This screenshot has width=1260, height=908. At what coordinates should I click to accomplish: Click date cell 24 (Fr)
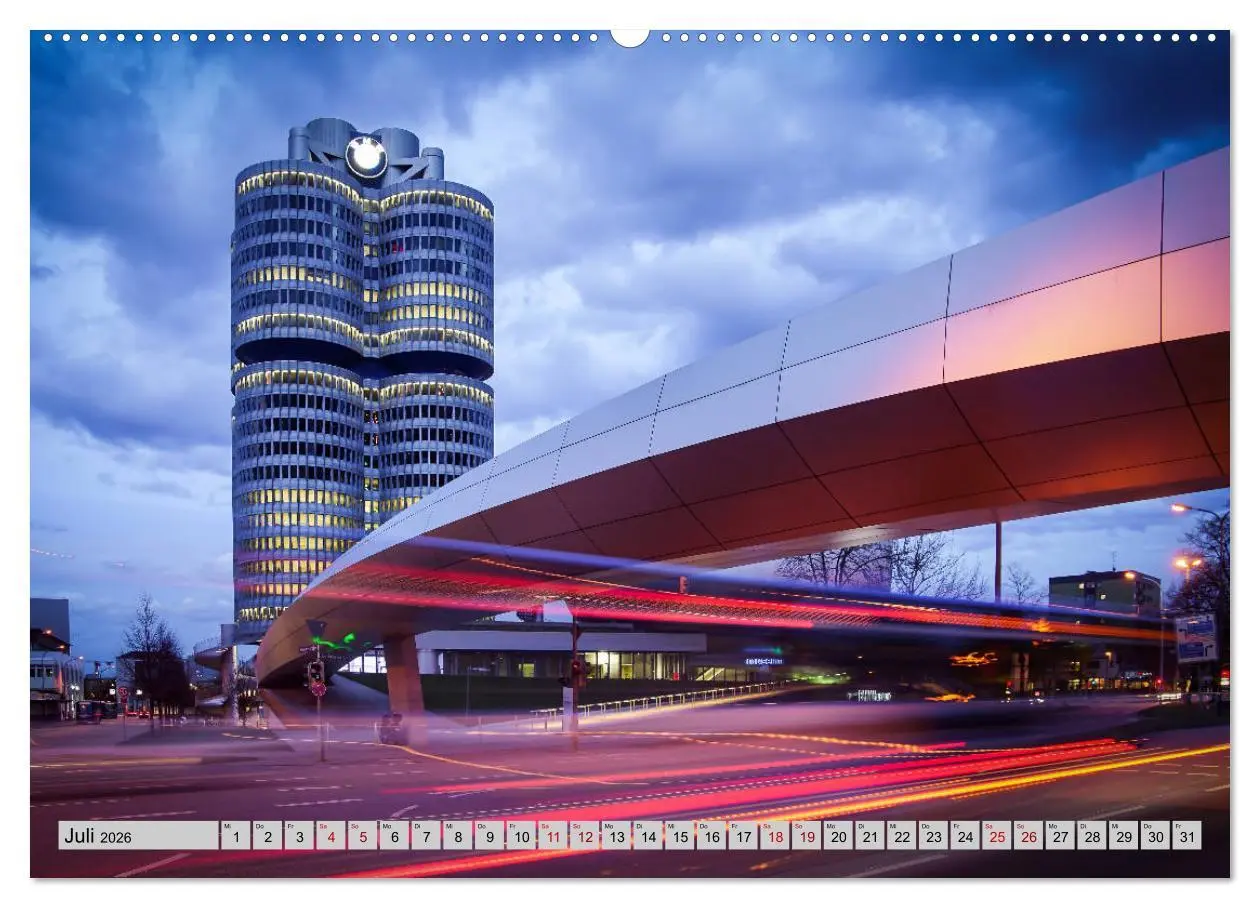(965, 836)
